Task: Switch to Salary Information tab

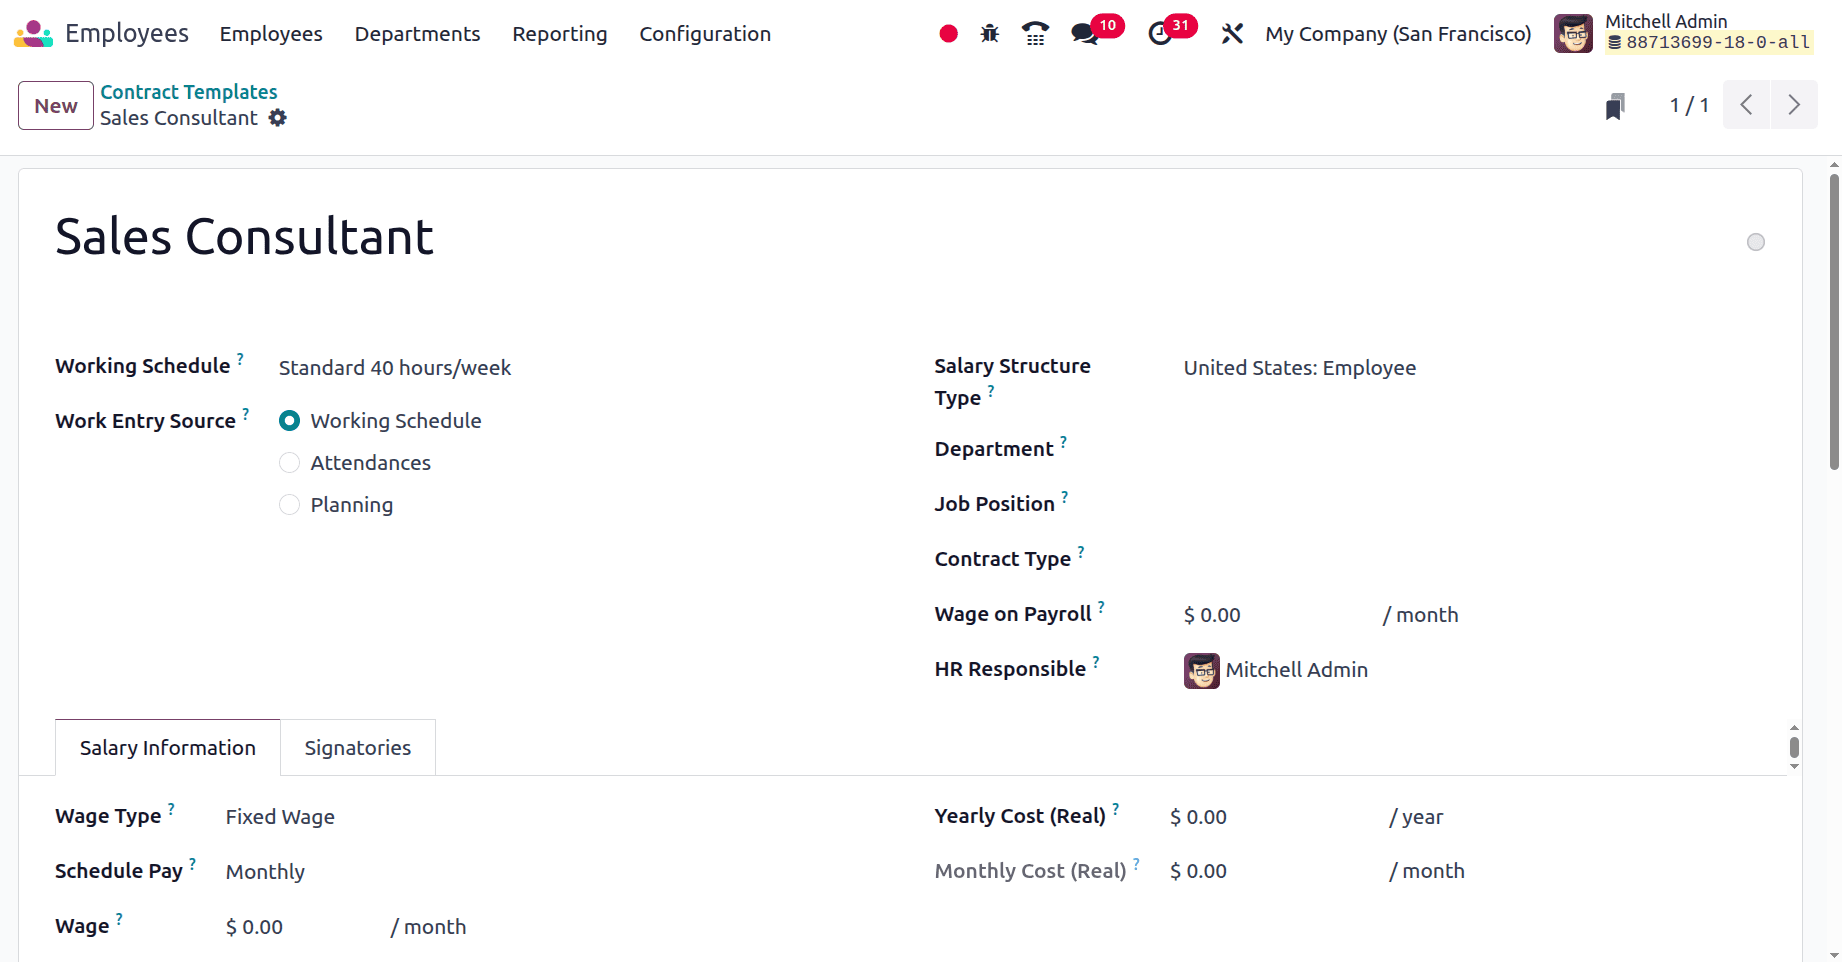Action: click(x=168, y=748)
